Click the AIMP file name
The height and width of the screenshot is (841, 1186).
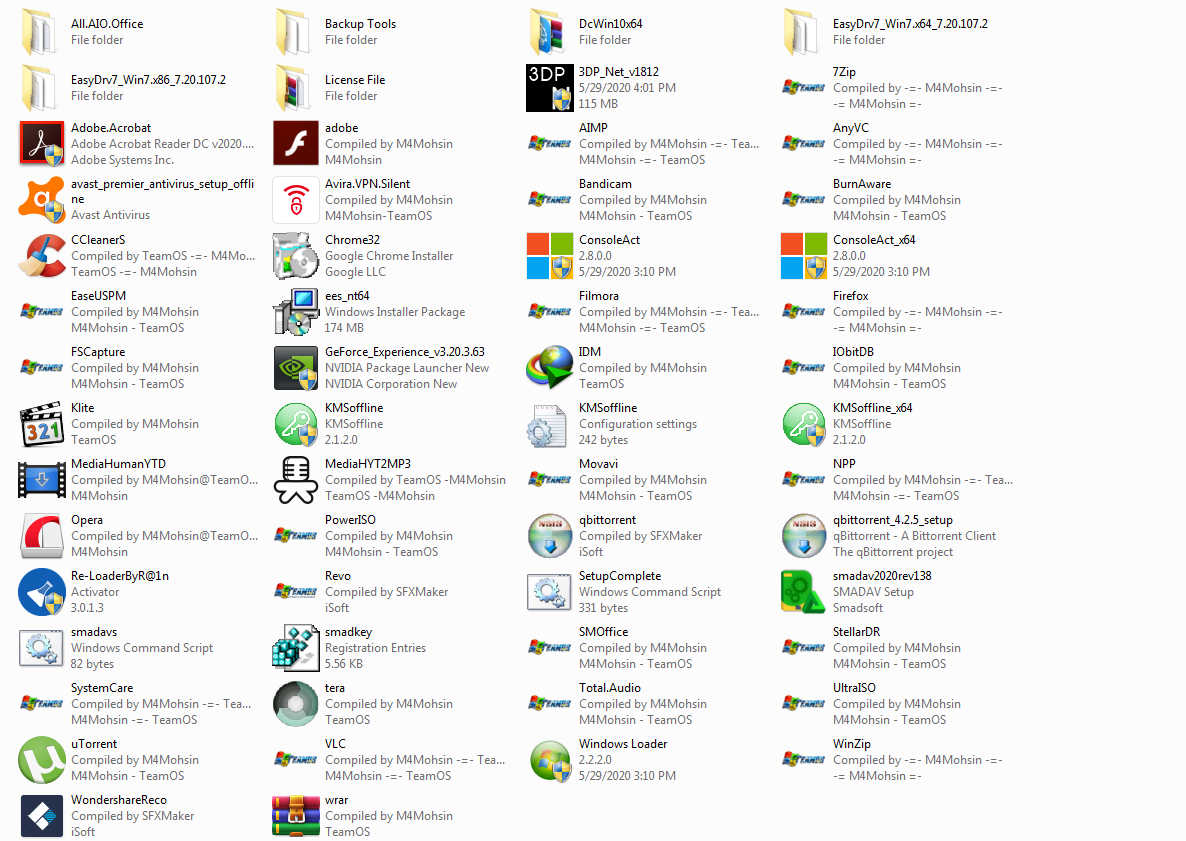pos(593,128)
